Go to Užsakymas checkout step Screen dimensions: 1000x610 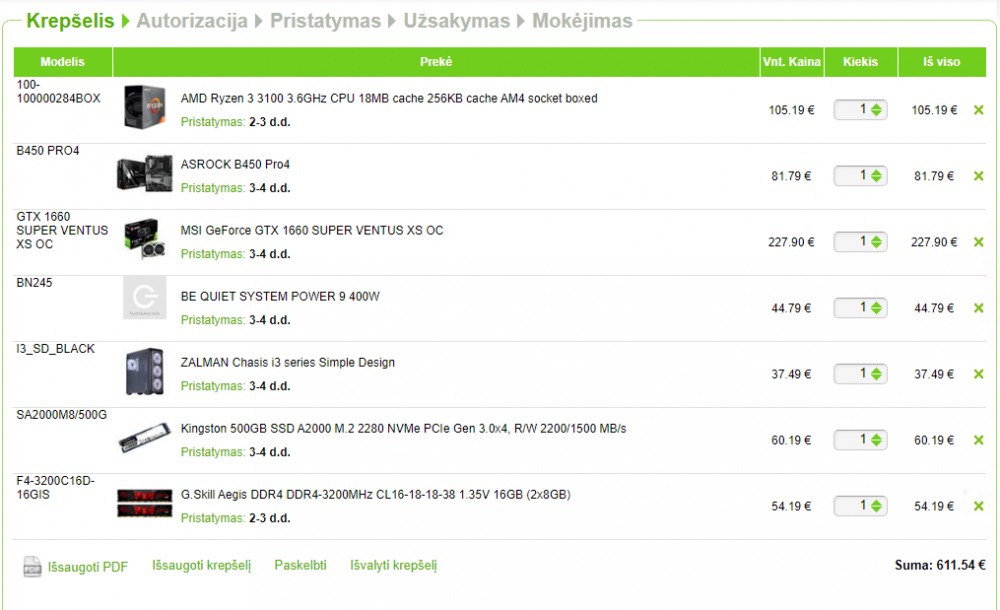click(x=457, y=20)
